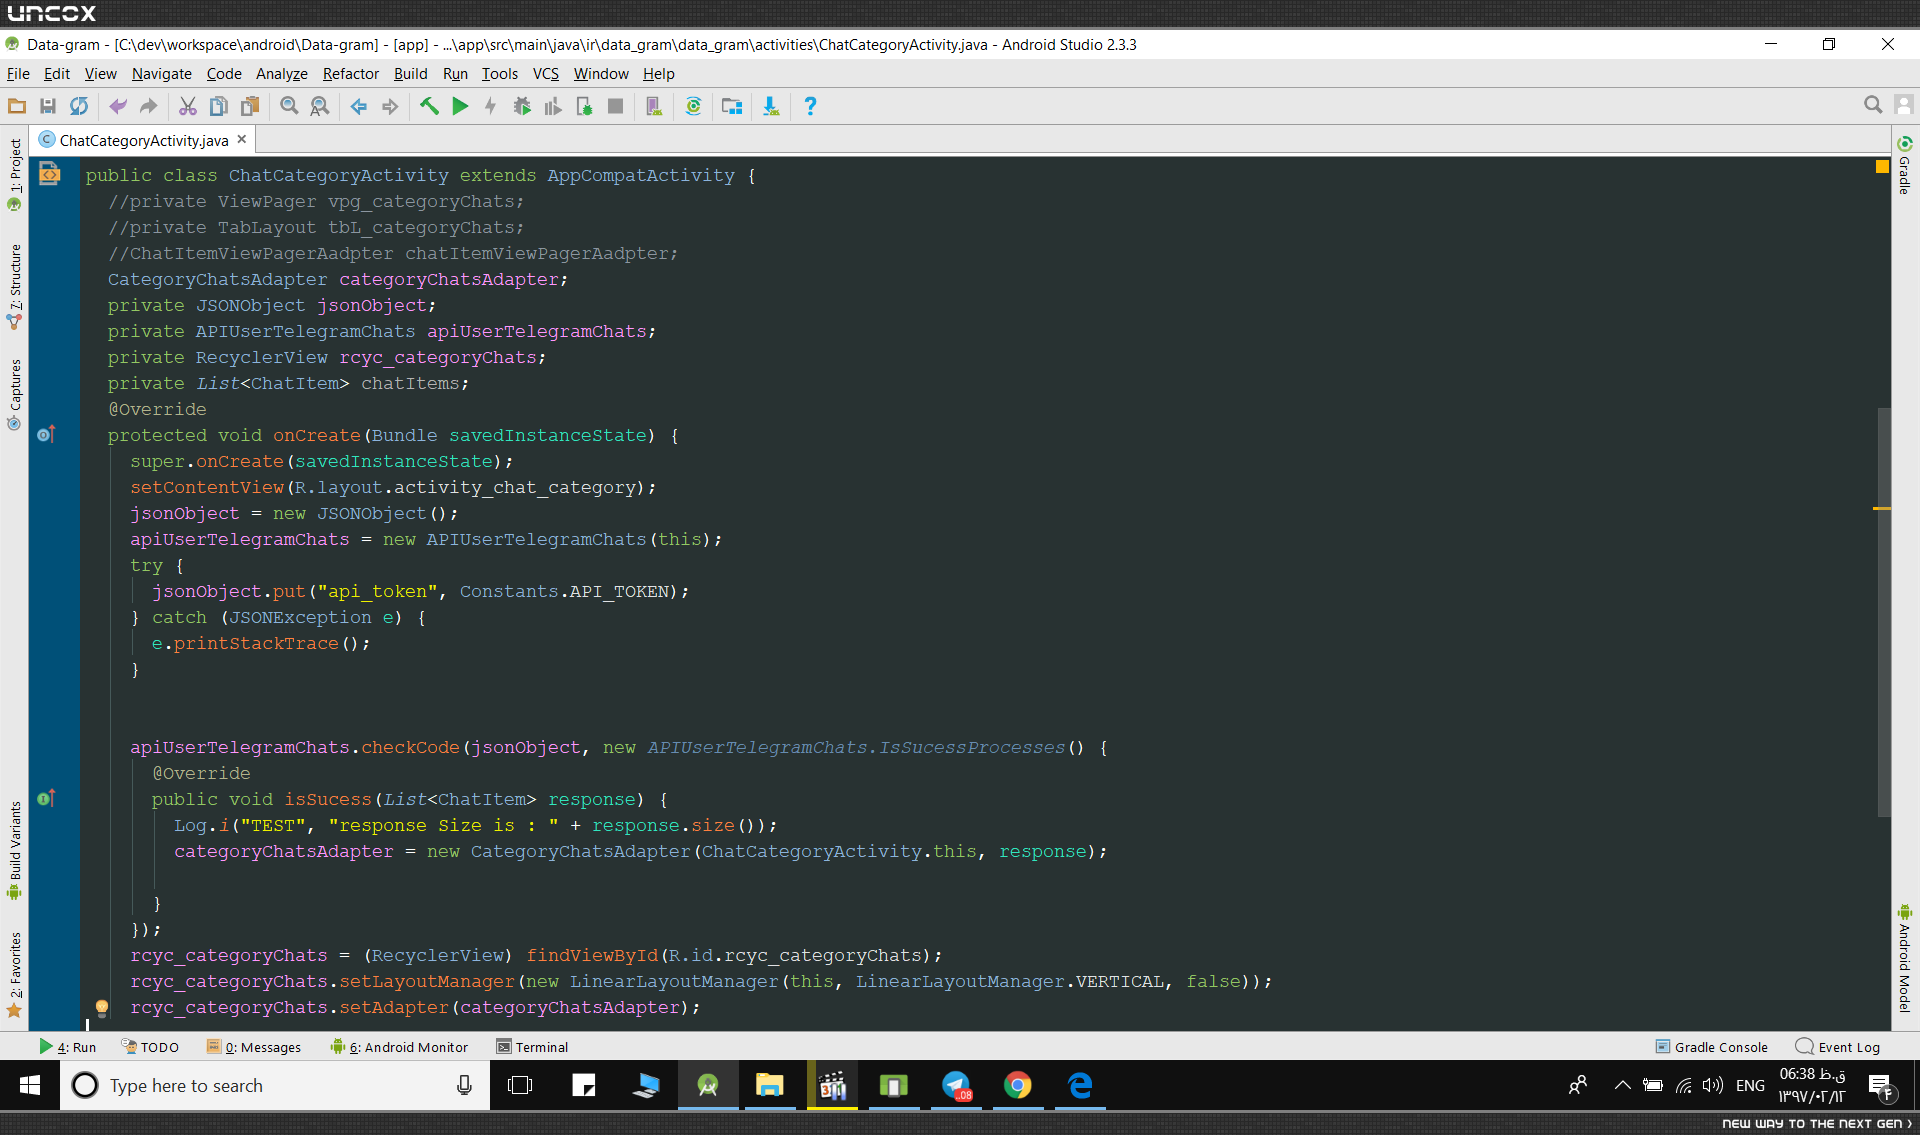Open Telegram from the taskbar
1920x1135 pixels.
point(957,1085)
